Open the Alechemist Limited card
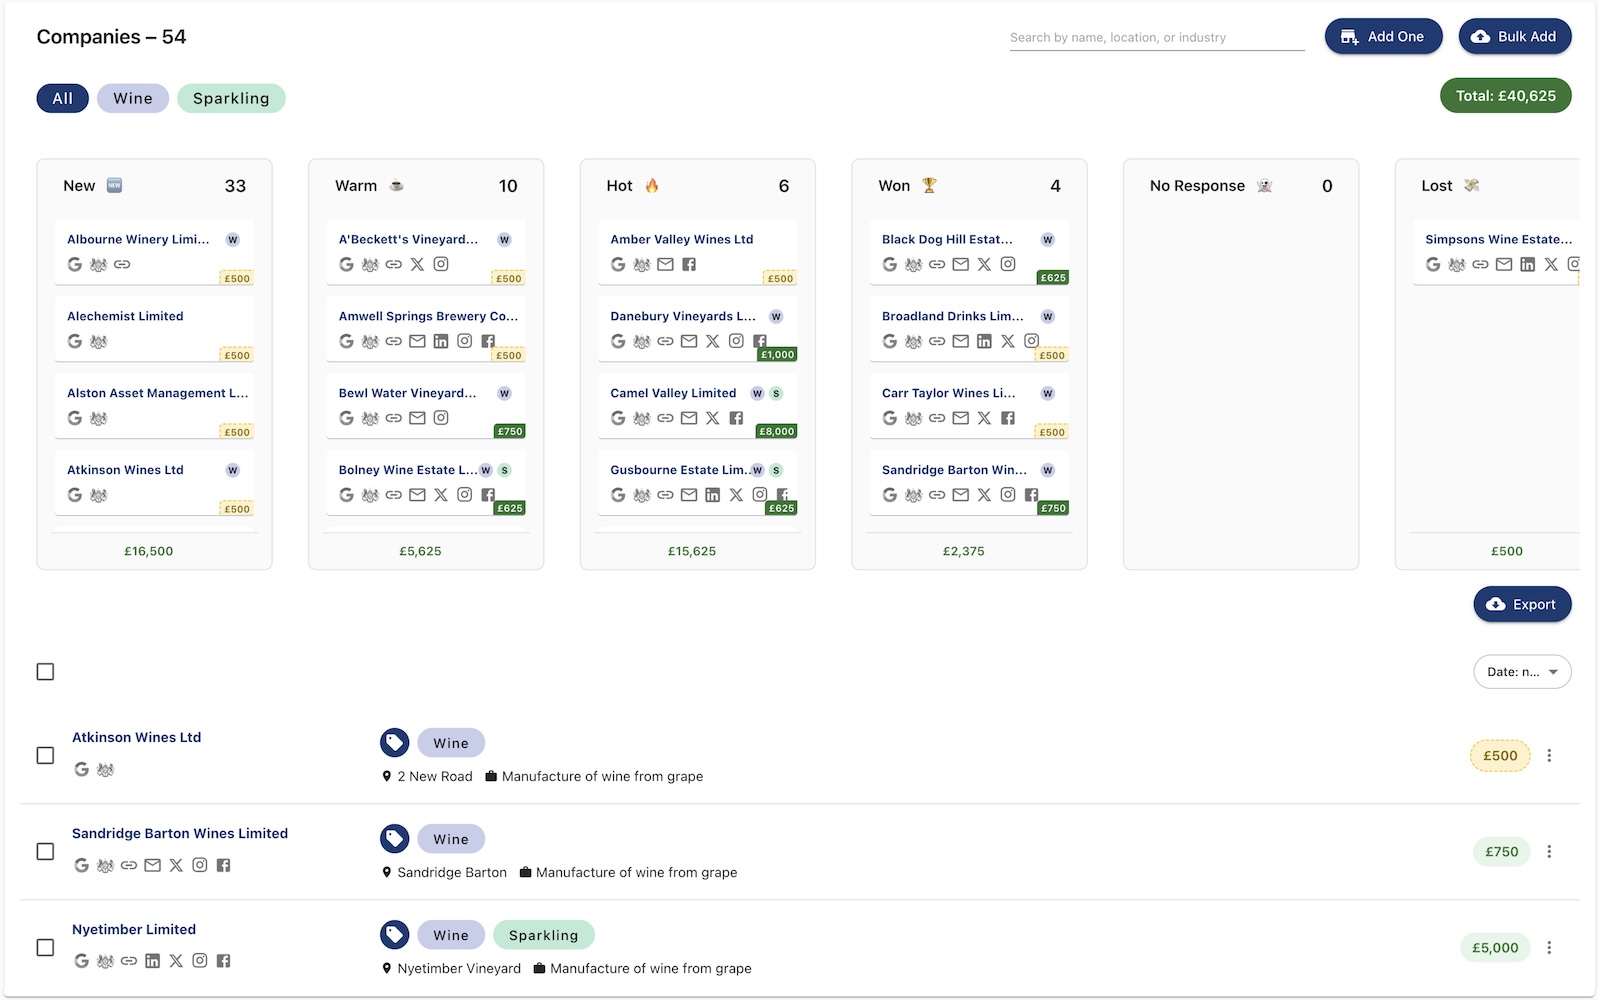This screenshot has height=1000, width=1600. 154,329
